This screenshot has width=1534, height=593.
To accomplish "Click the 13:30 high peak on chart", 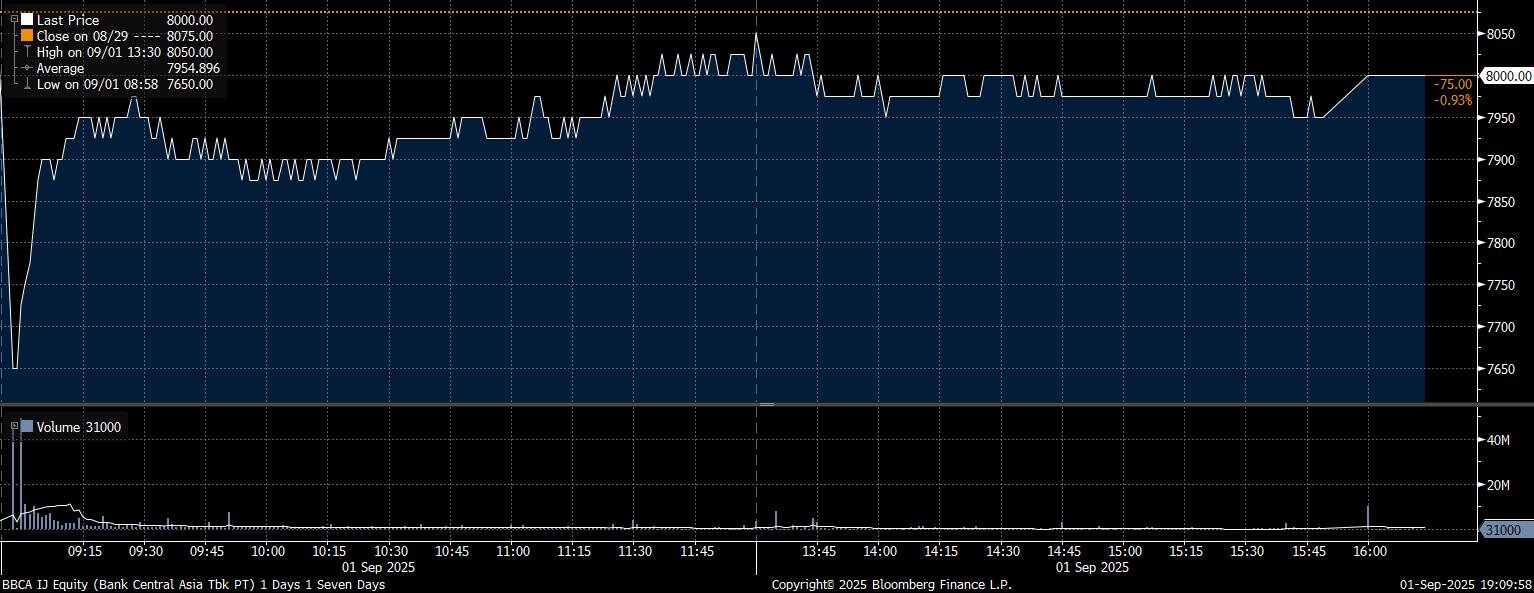I will click(756, 34).
